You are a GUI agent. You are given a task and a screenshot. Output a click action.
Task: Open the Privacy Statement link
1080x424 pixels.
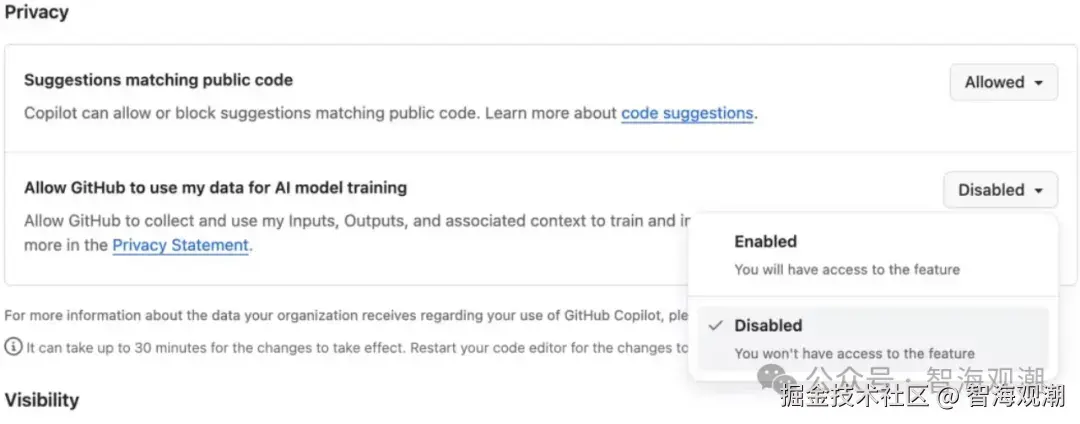point(180,245)
